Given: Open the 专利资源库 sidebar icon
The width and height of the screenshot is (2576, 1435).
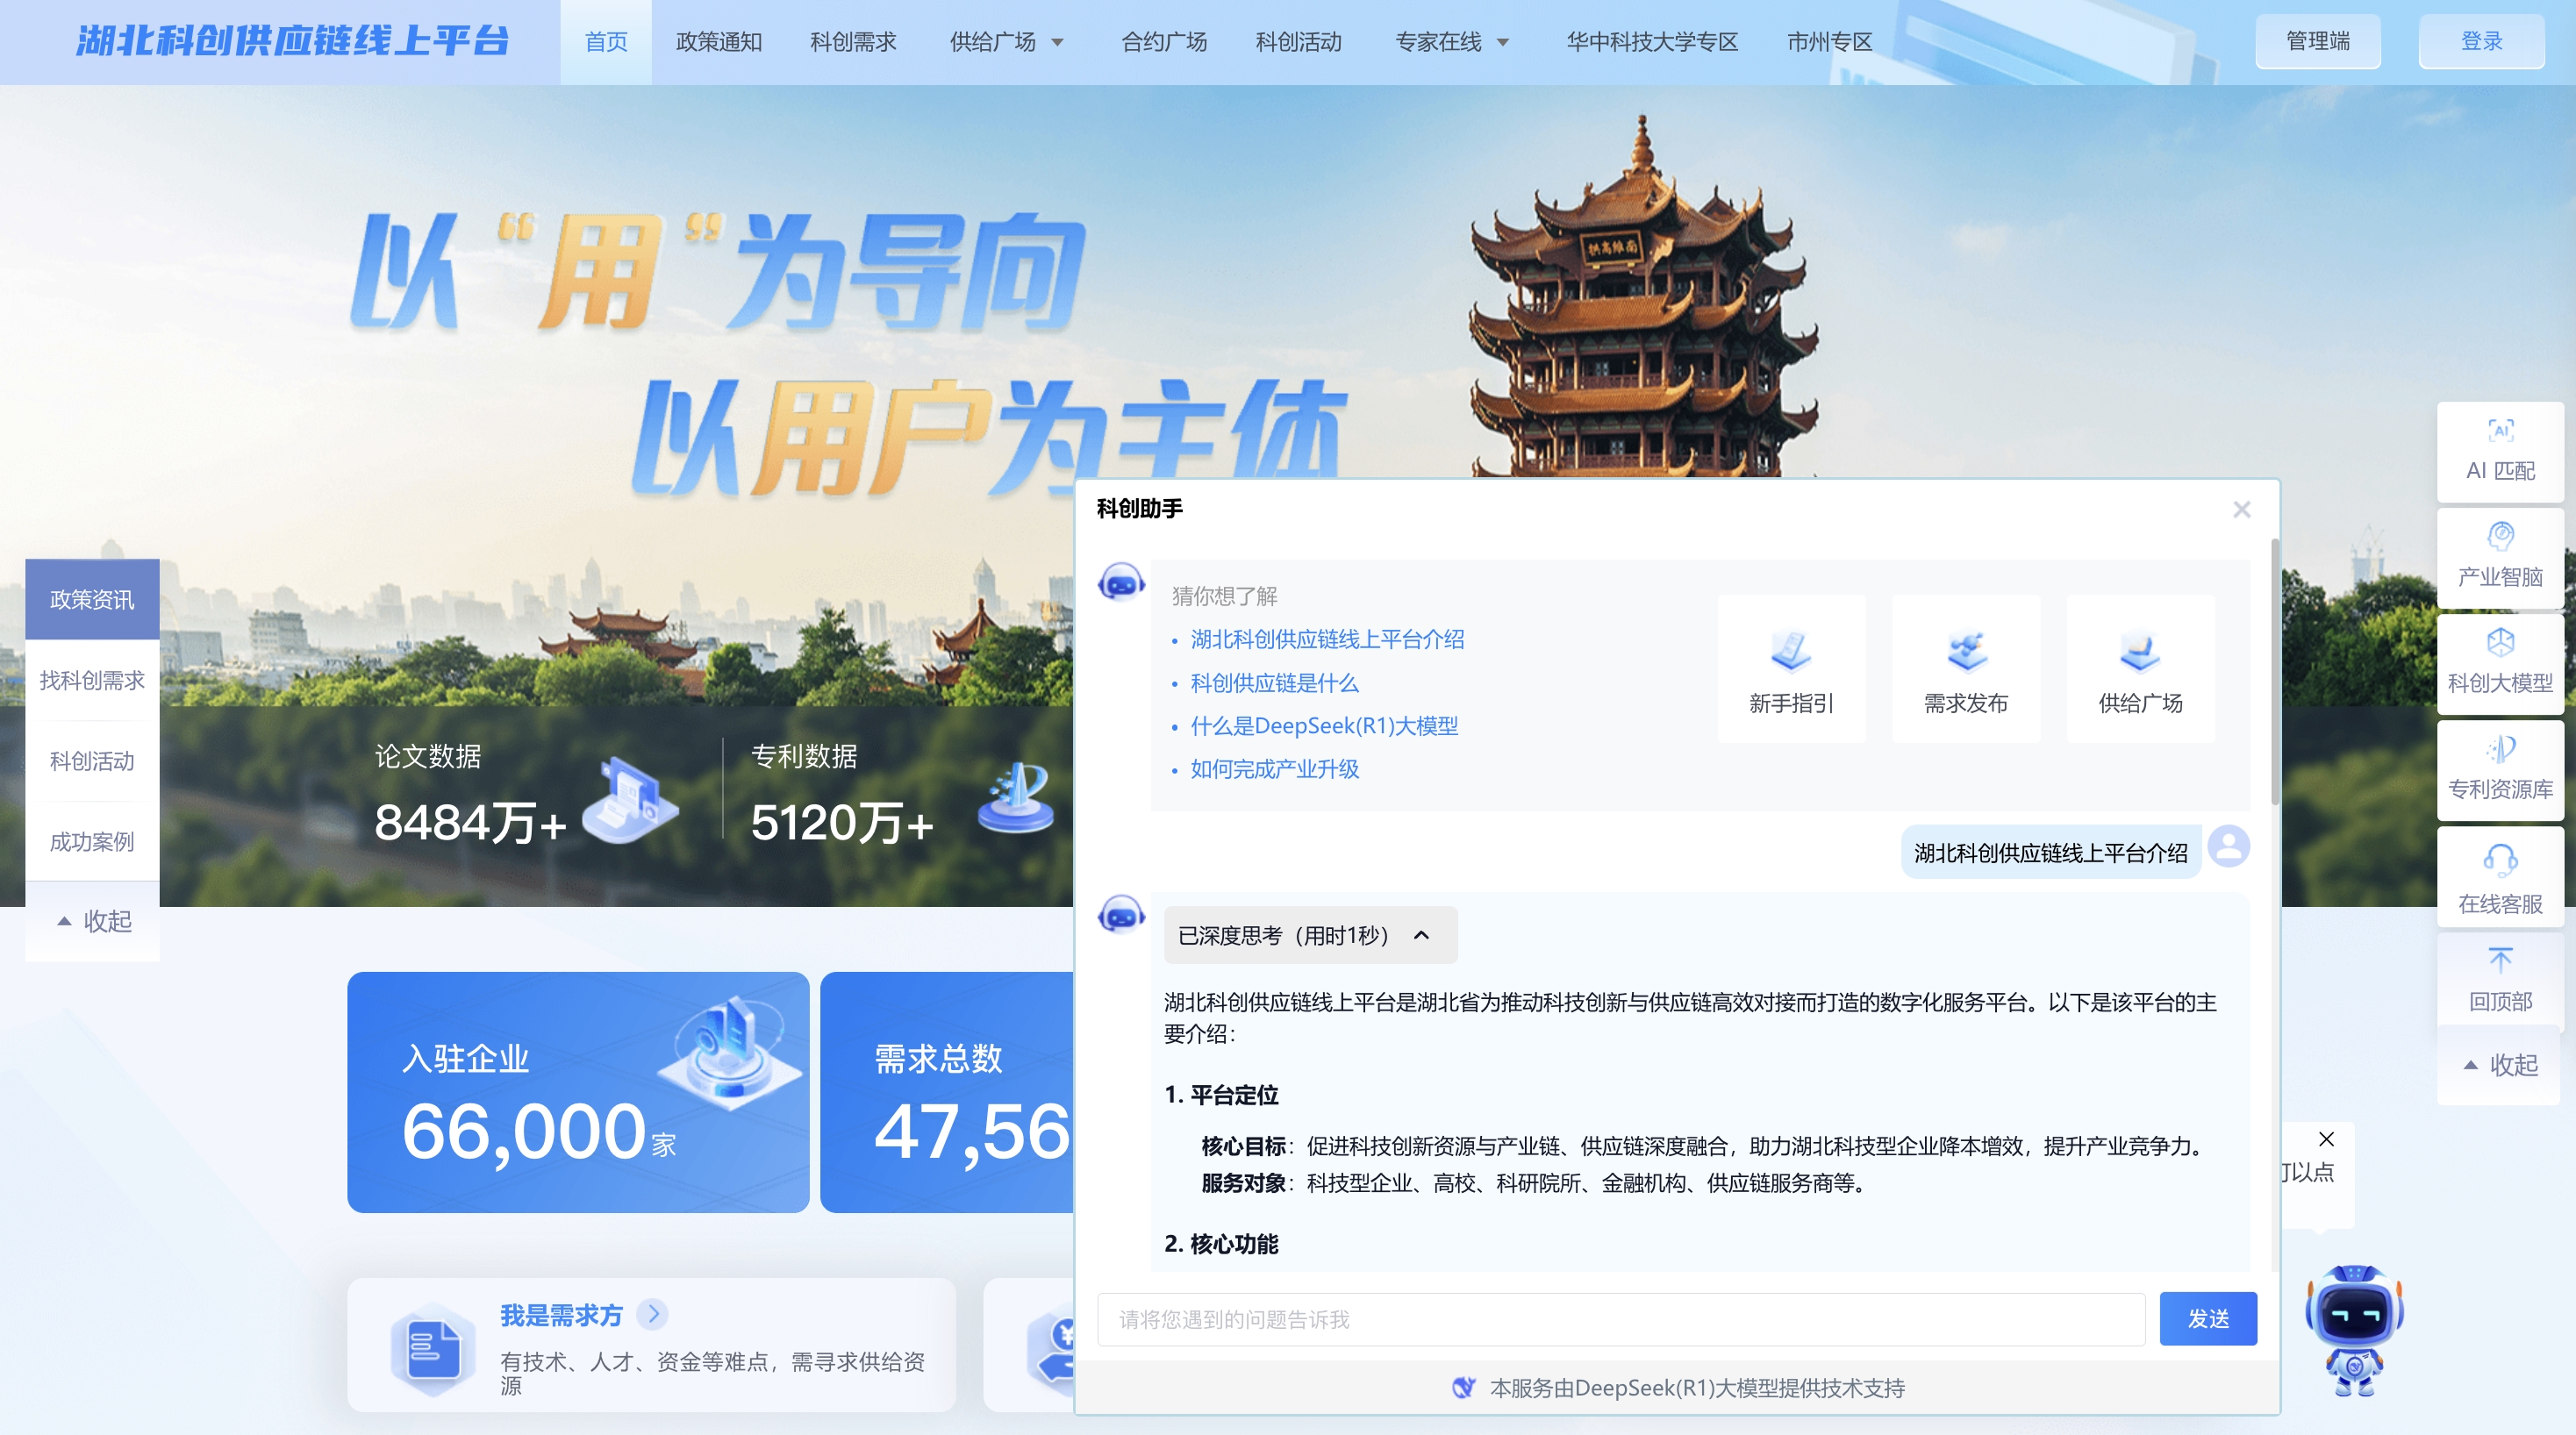Looking at the screenshot, I should 2499,749.
